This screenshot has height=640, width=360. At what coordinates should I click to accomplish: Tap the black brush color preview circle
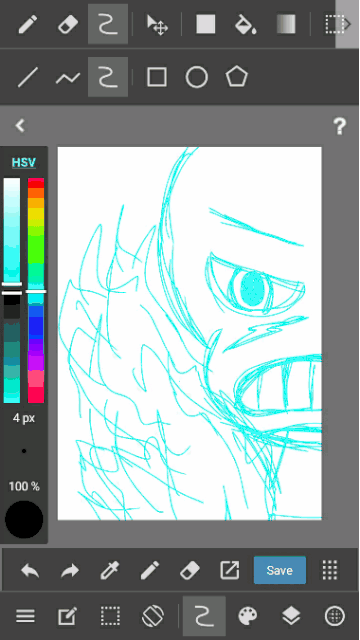(24, 520)
